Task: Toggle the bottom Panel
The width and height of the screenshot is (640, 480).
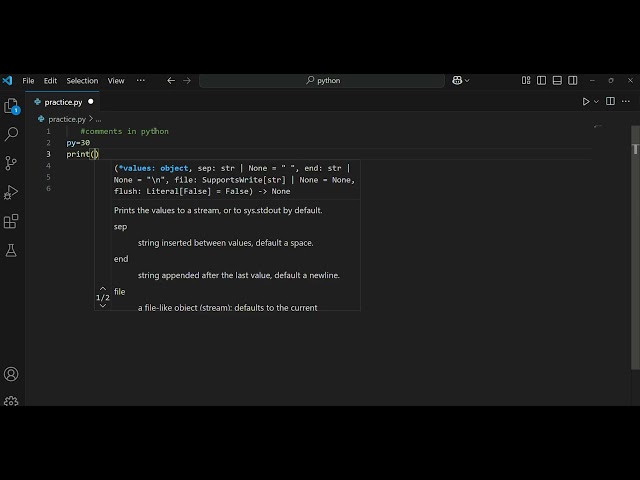Action: (557, 80)
